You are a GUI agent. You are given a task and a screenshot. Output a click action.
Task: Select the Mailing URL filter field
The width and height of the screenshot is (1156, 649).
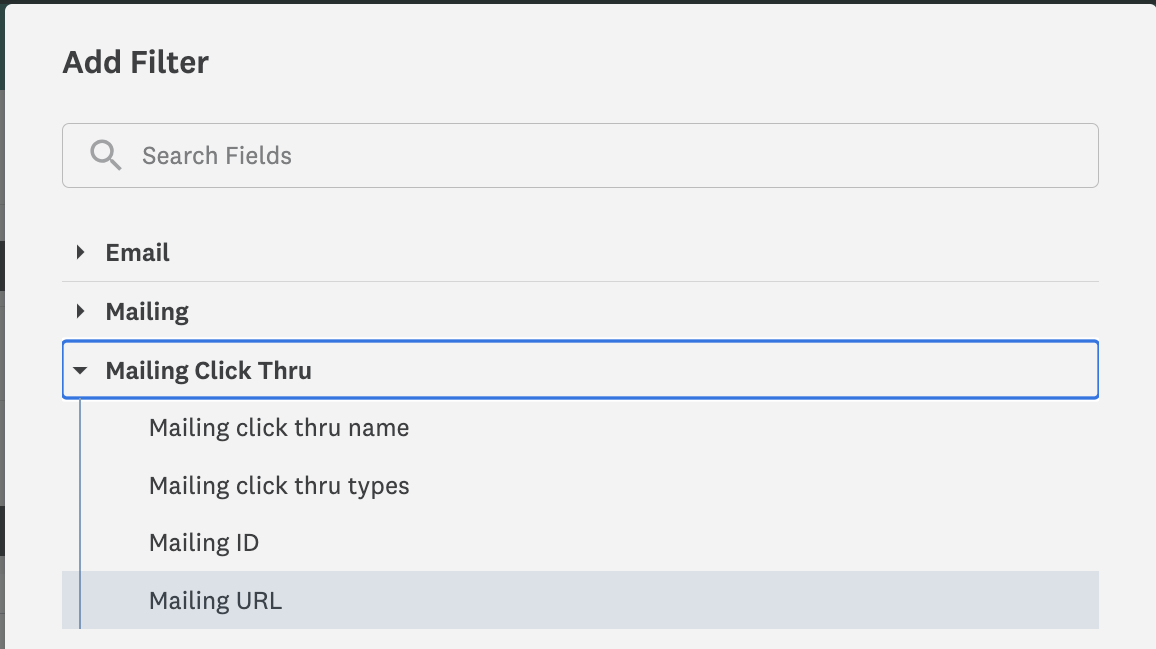tap(215, 600)
